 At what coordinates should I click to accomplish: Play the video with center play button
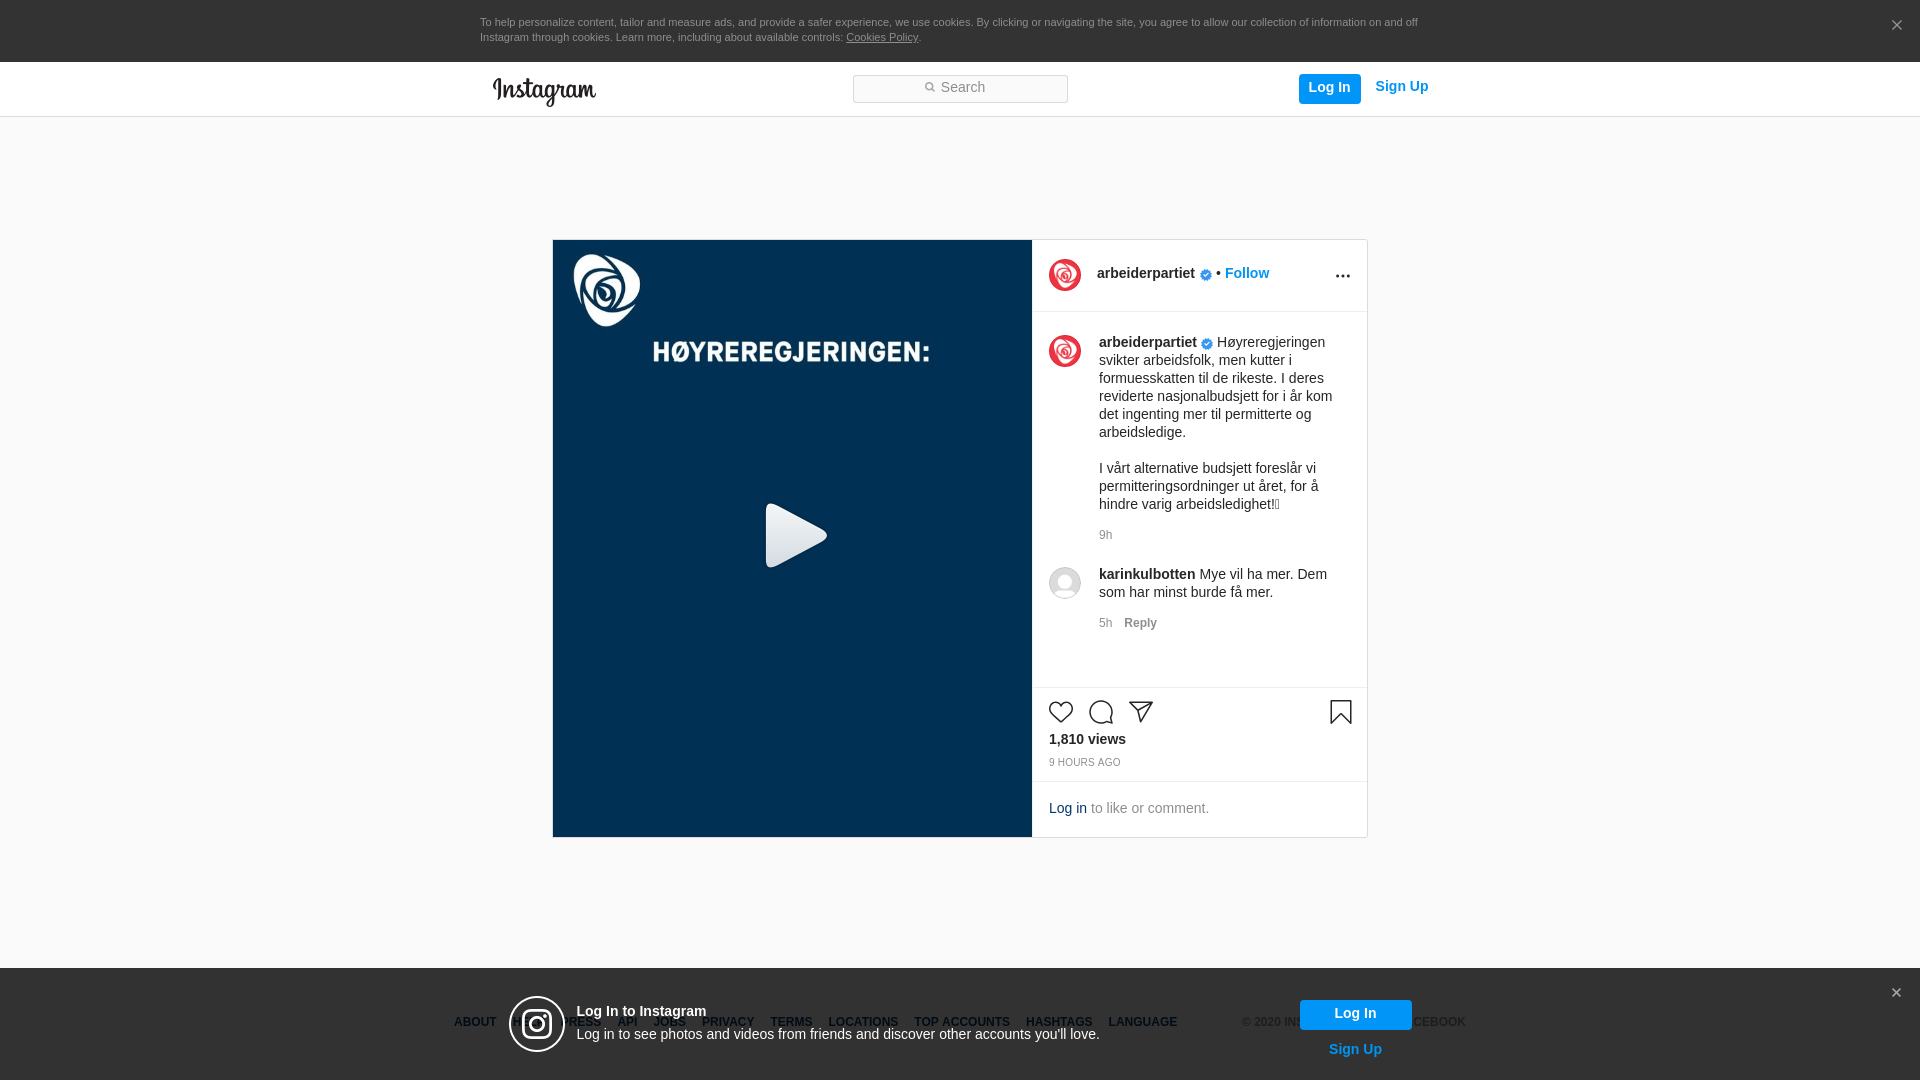[794, 537]
